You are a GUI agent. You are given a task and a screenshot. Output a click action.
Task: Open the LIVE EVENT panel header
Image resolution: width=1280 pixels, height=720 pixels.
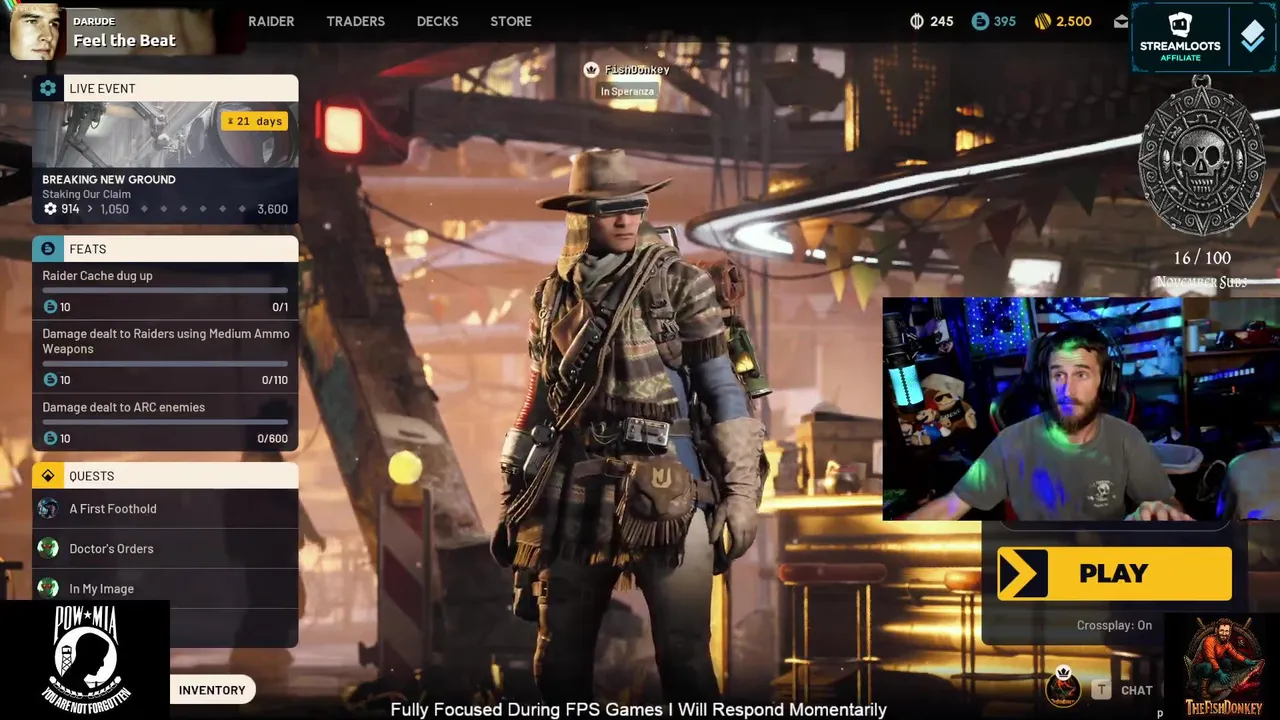coord(165,88)
